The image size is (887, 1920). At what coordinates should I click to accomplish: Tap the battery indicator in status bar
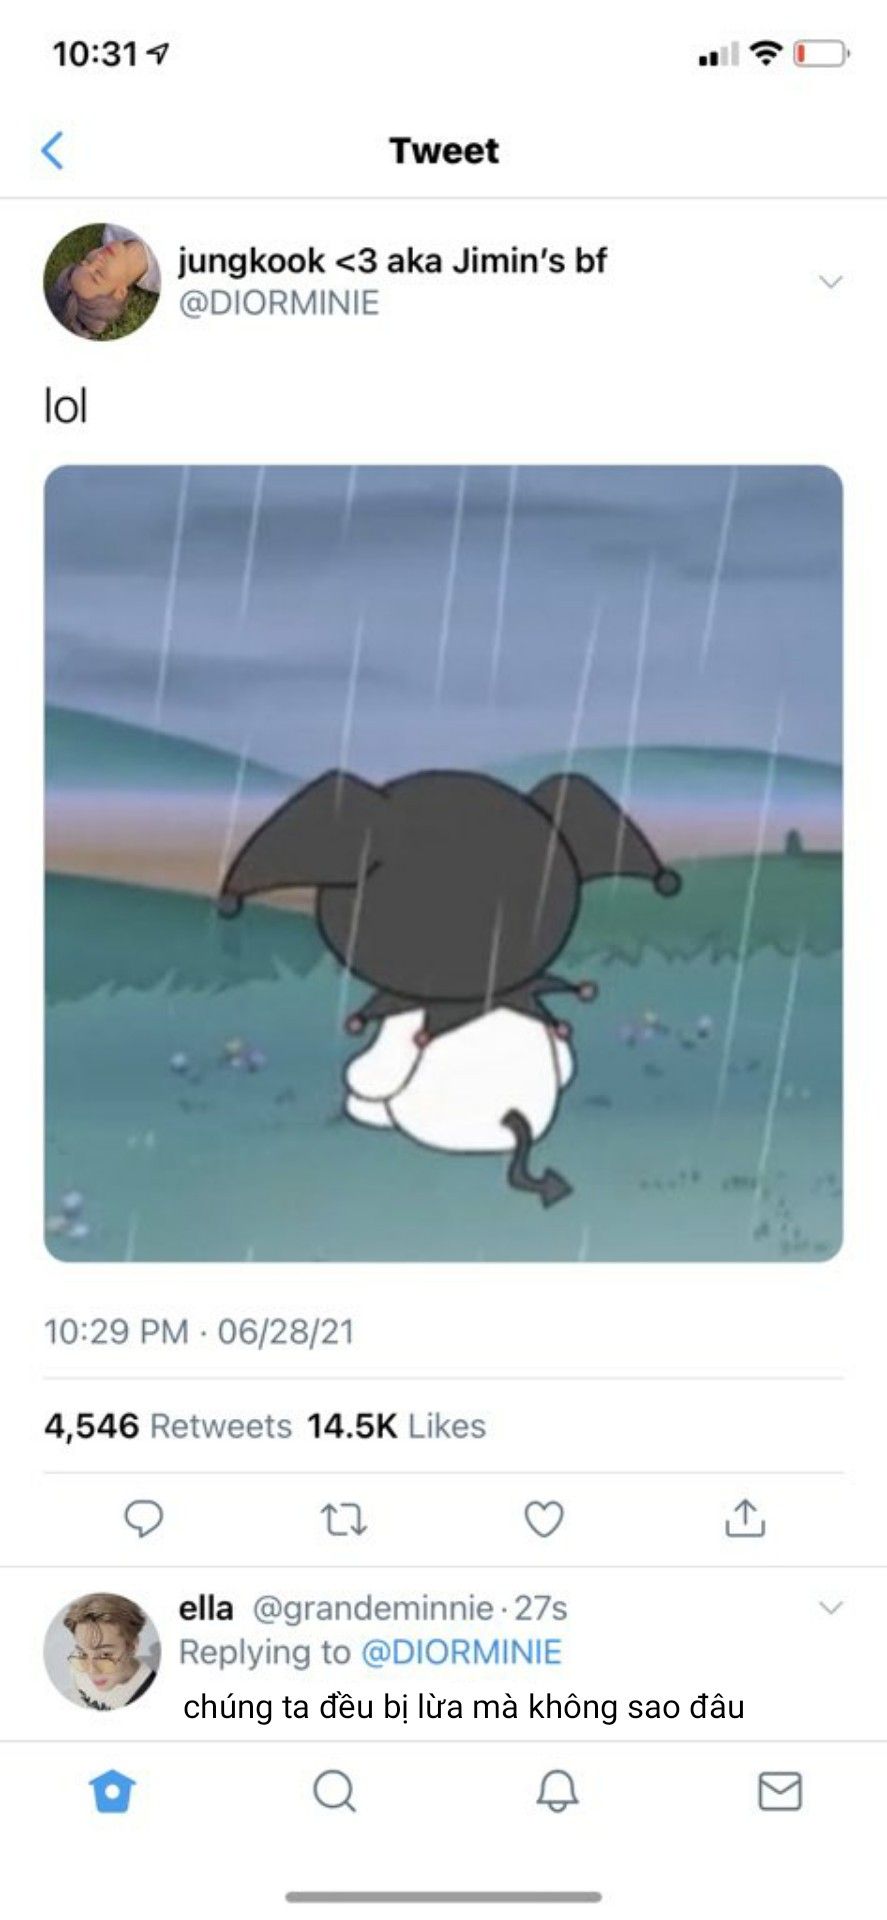click(x=822, y=53)
